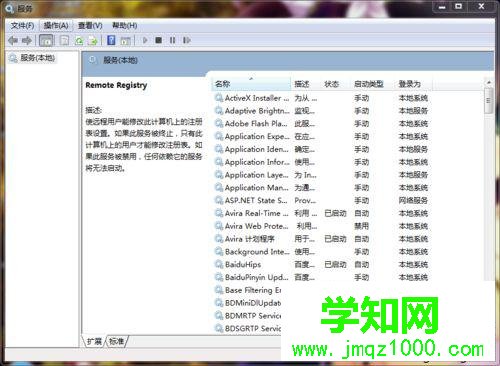This screenshot has height=366, width=500.
Task: Switch to the 标准 tab
Action: (x=116, y=341)
